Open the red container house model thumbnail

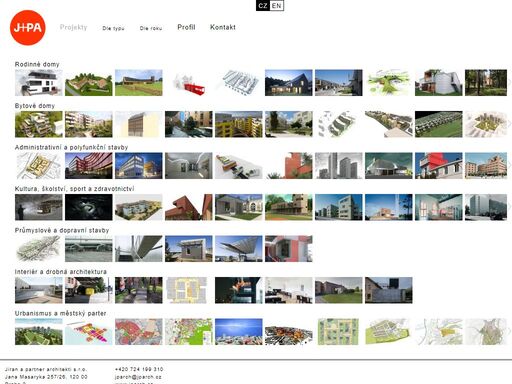(x=189, y=83)
